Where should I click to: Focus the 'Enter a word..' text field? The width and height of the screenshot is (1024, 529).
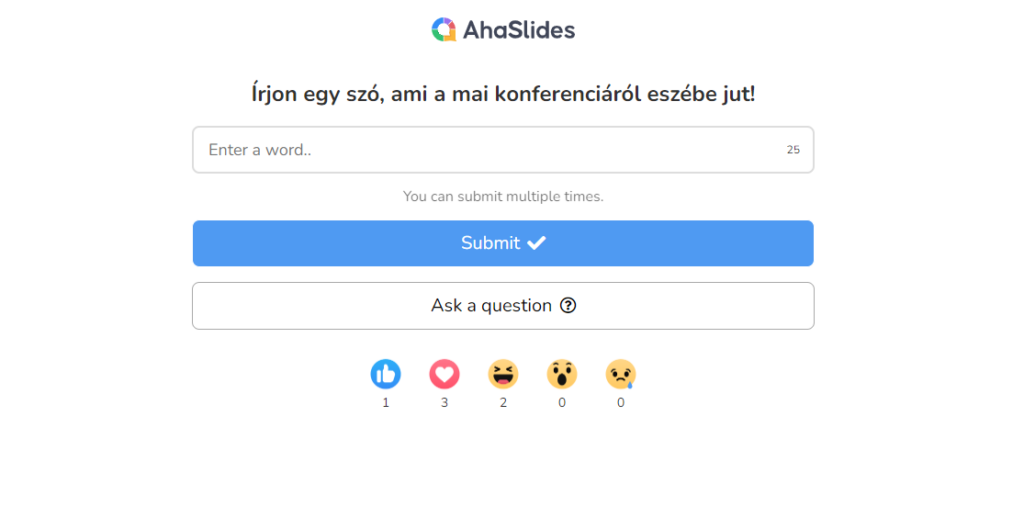(503, 150)
